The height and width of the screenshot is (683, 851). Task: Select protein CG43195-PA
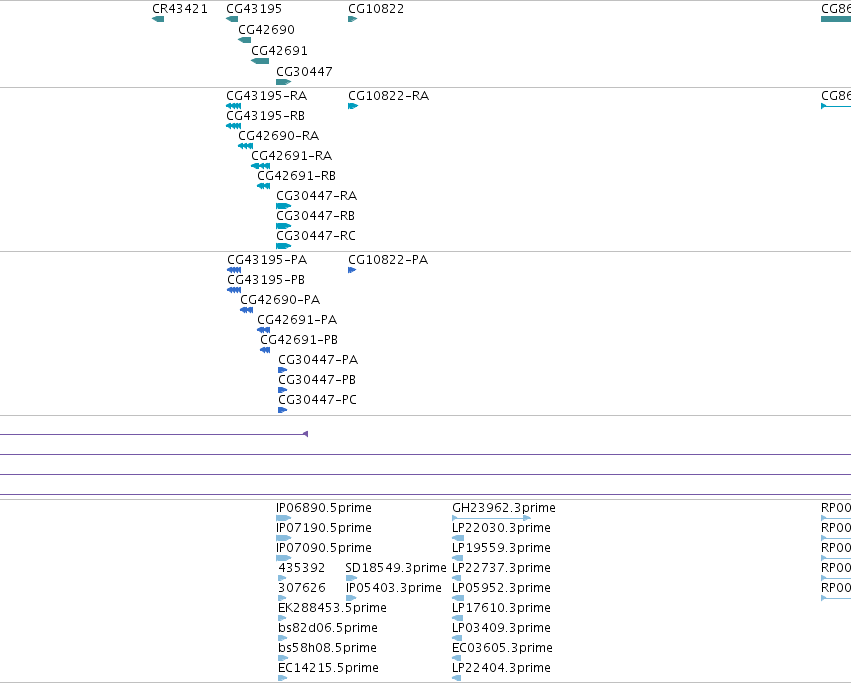click(x=267, y=260)
